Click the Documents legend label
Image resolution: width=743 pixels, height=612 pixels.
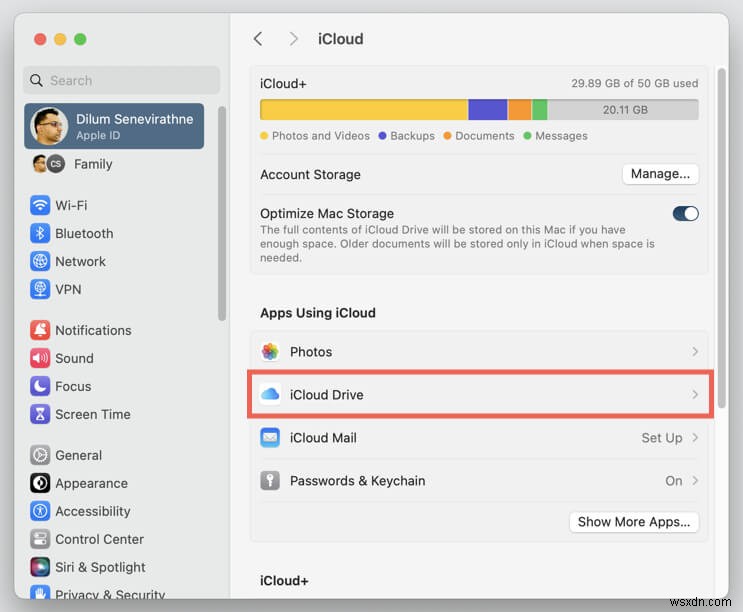point(485,135)
